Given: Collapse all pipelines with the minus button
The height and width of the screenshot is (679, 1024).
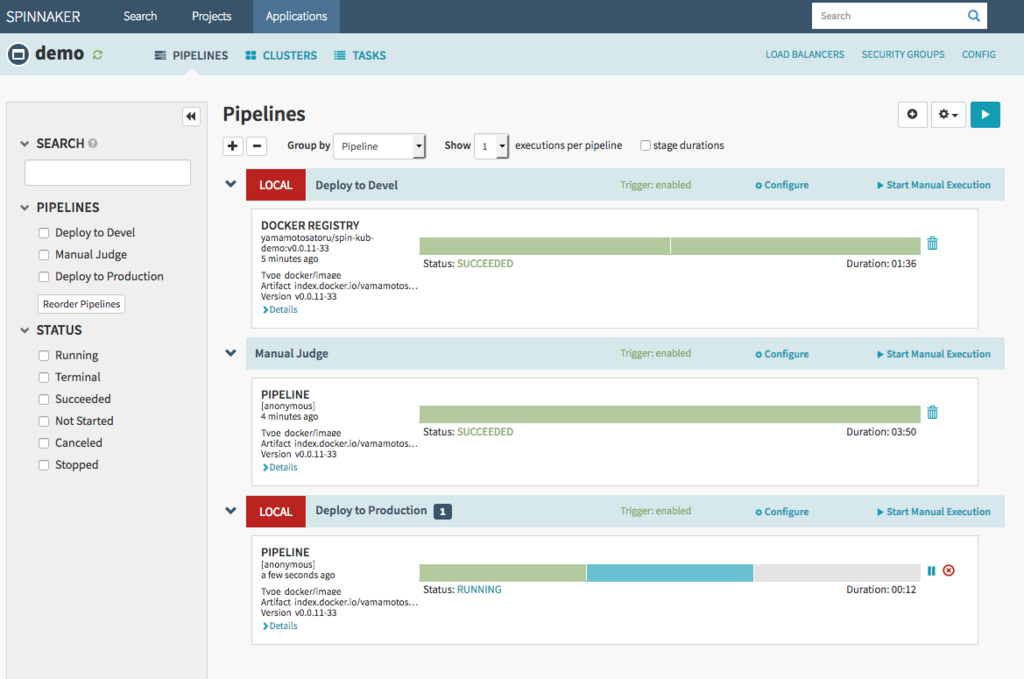Looking at the screenshot, I should click(x=257, y=146).
